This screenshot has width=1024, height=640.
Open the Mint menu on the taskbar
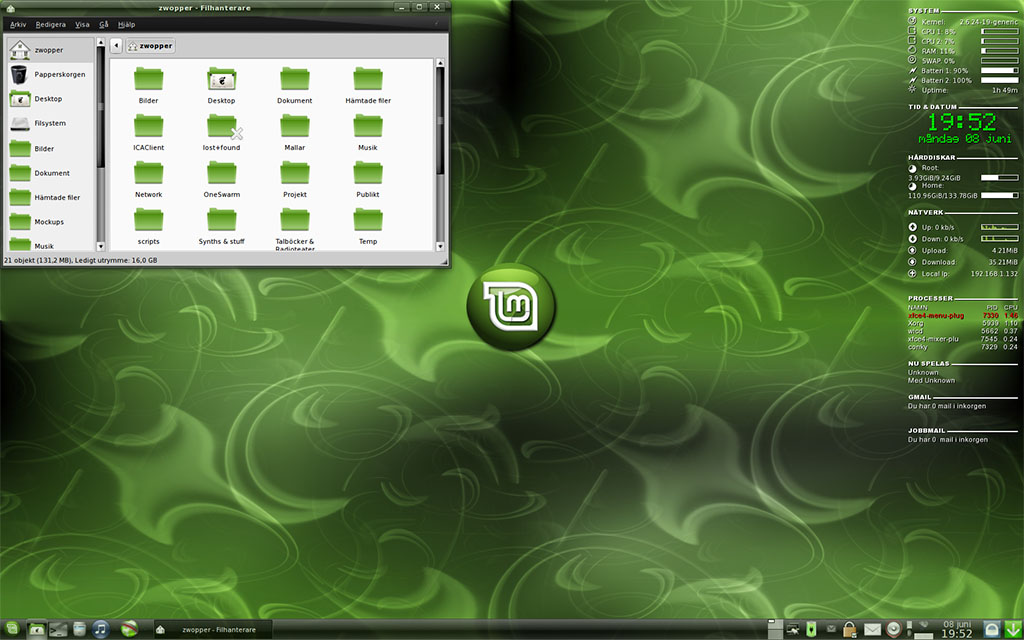click(11, 629)
